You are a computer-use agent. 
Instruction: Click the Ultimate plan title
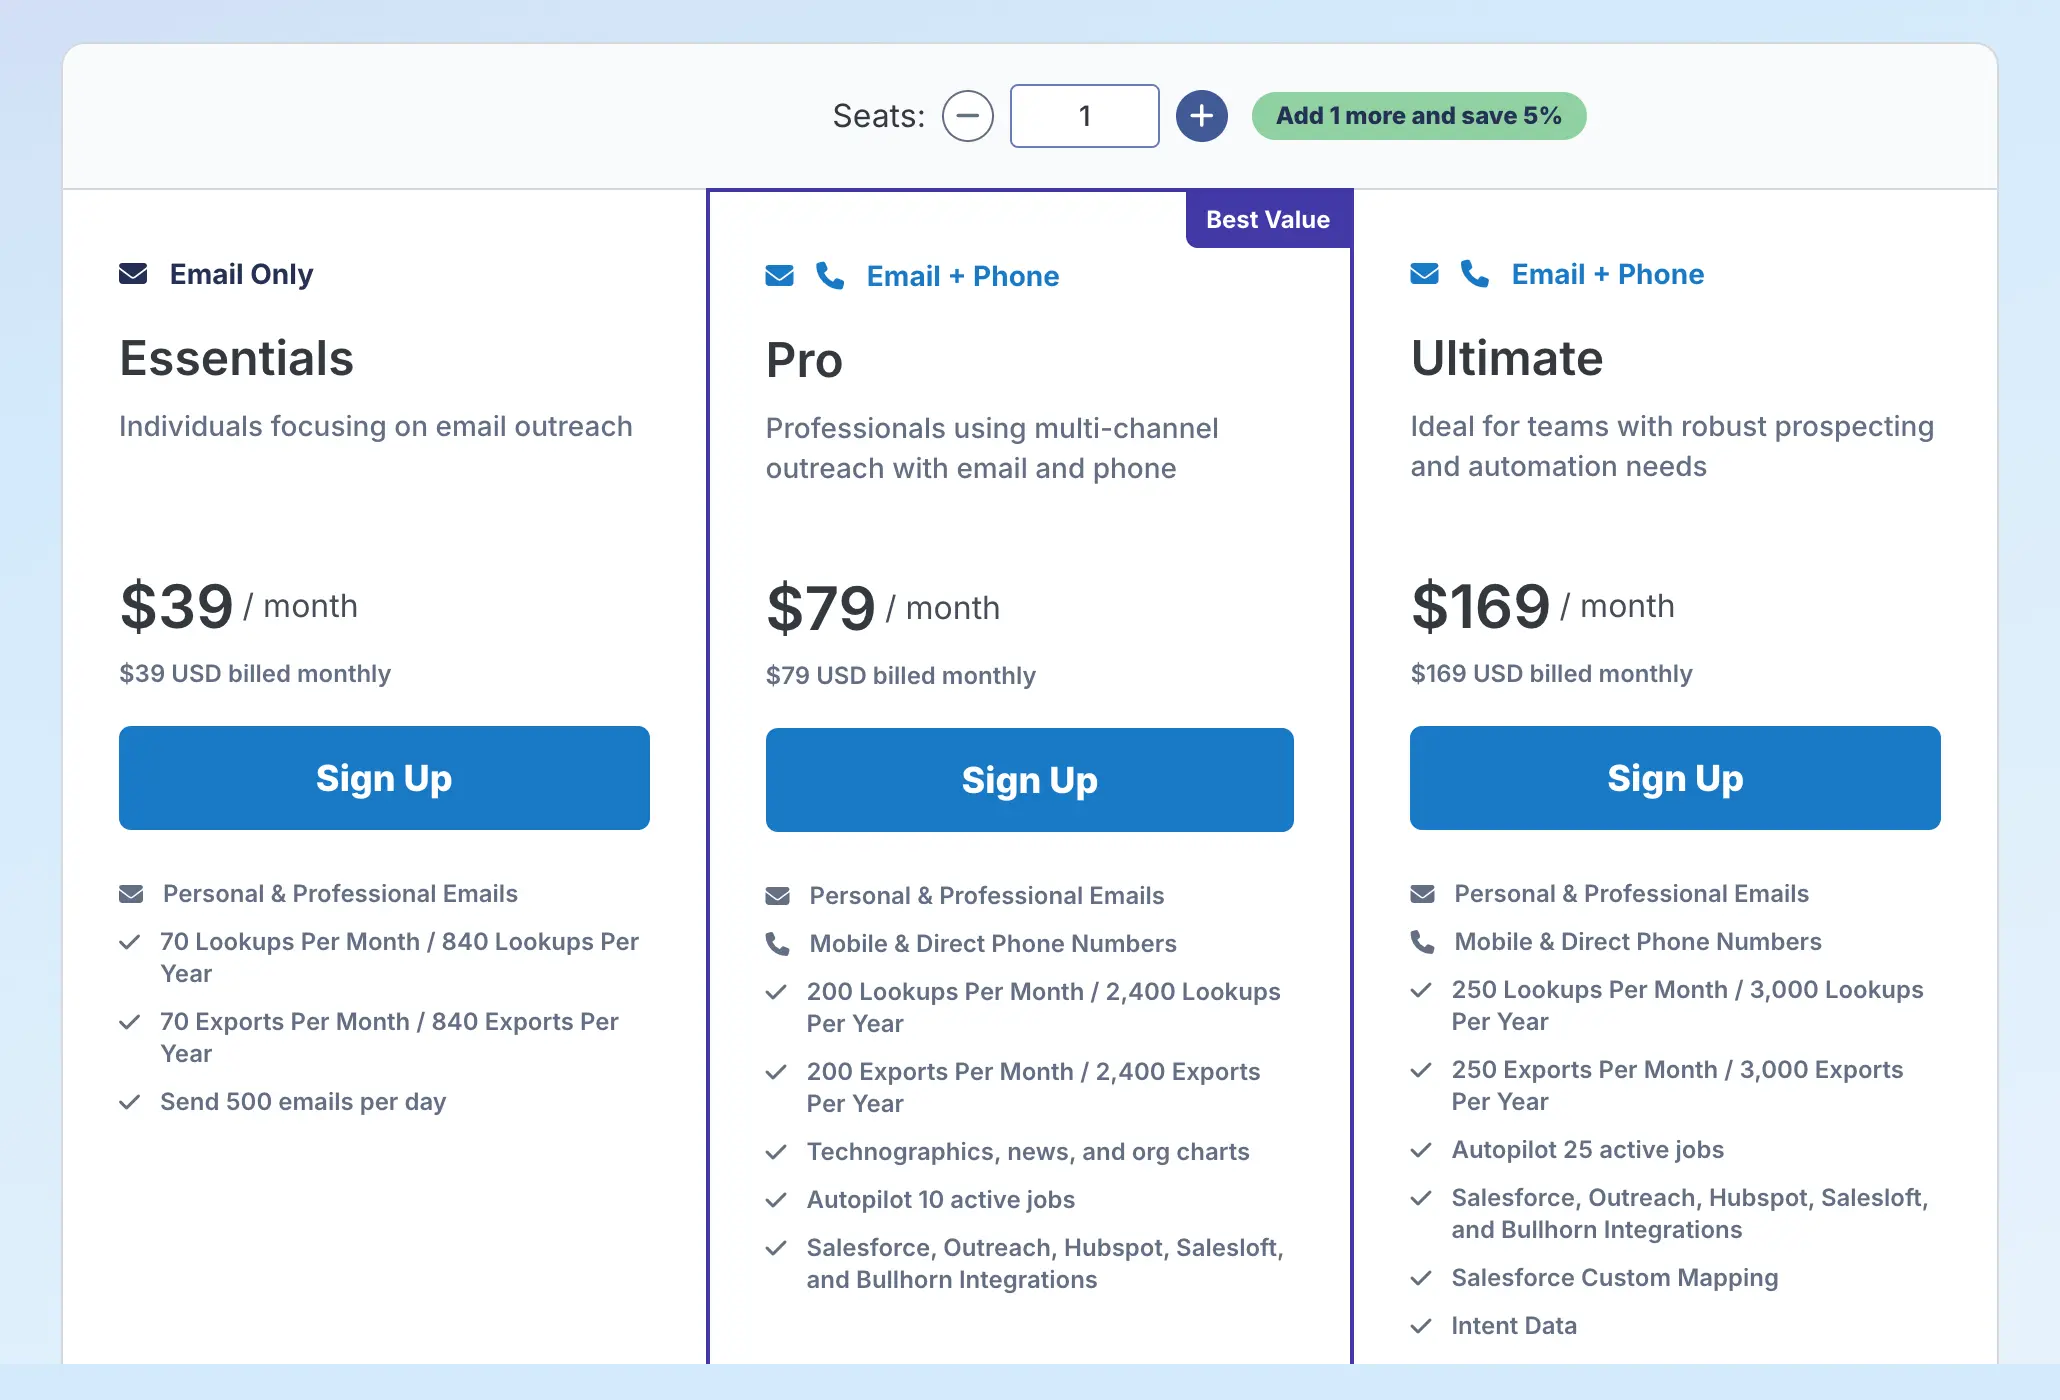[1506, 358]
